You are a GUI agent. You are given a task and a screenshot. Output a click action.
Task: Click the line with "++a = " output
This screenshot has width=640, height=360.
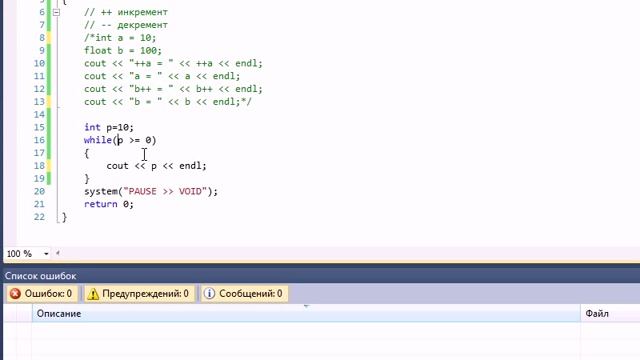(173, 63)
